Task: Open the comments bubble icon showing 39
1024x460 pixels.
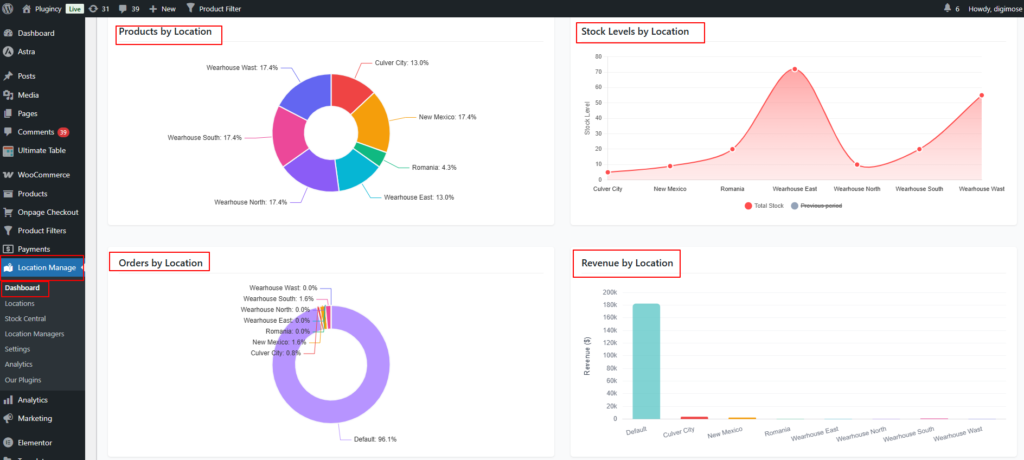Action: click(x=123, y=8)
